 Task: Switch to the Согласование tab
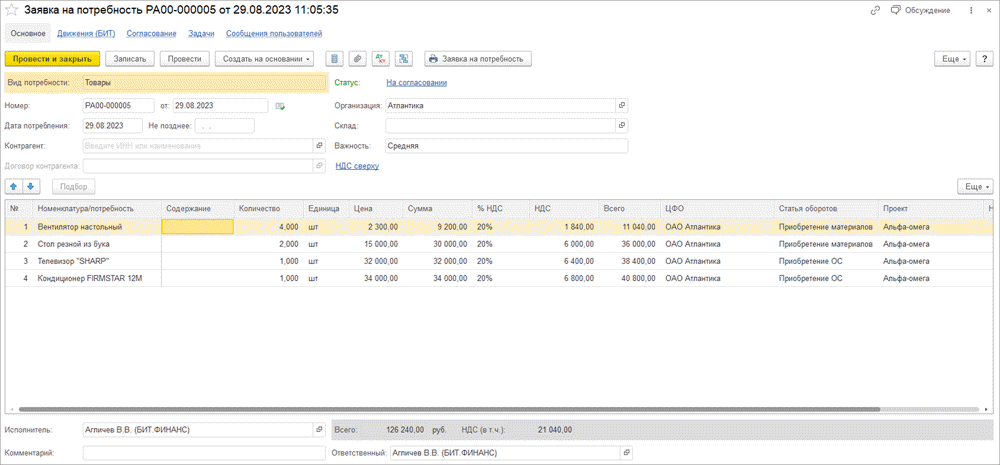pyautogui.click(x=153, y=34)
